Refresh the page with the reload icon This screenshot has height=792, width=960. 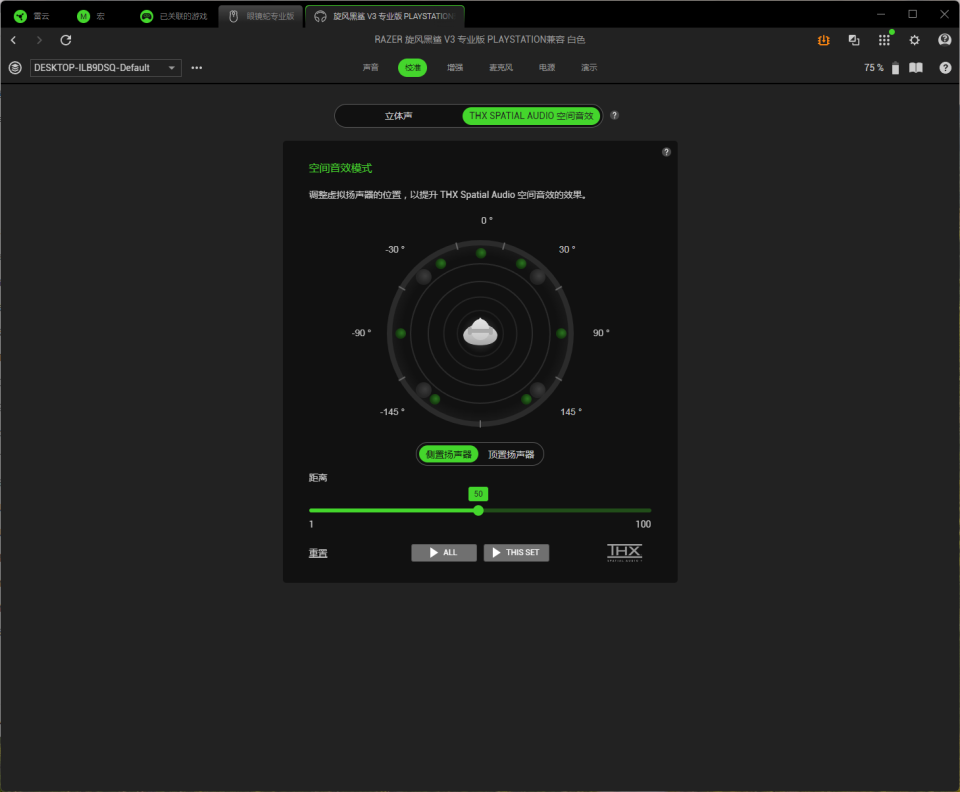point(66,40)
